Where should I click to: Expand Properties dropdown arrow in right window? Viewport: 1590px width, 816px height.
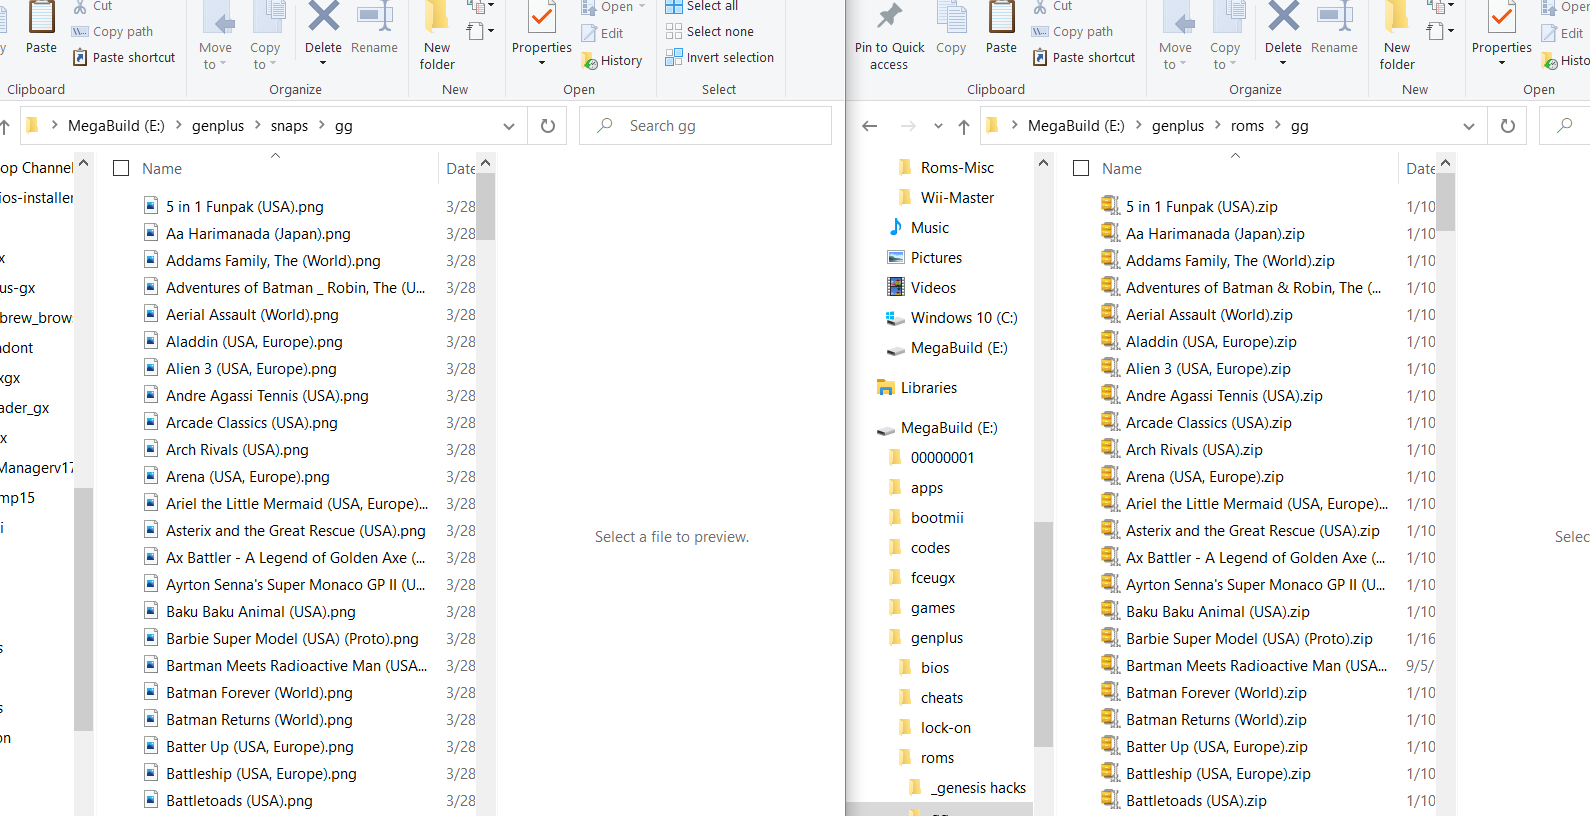pos(1502,63)
